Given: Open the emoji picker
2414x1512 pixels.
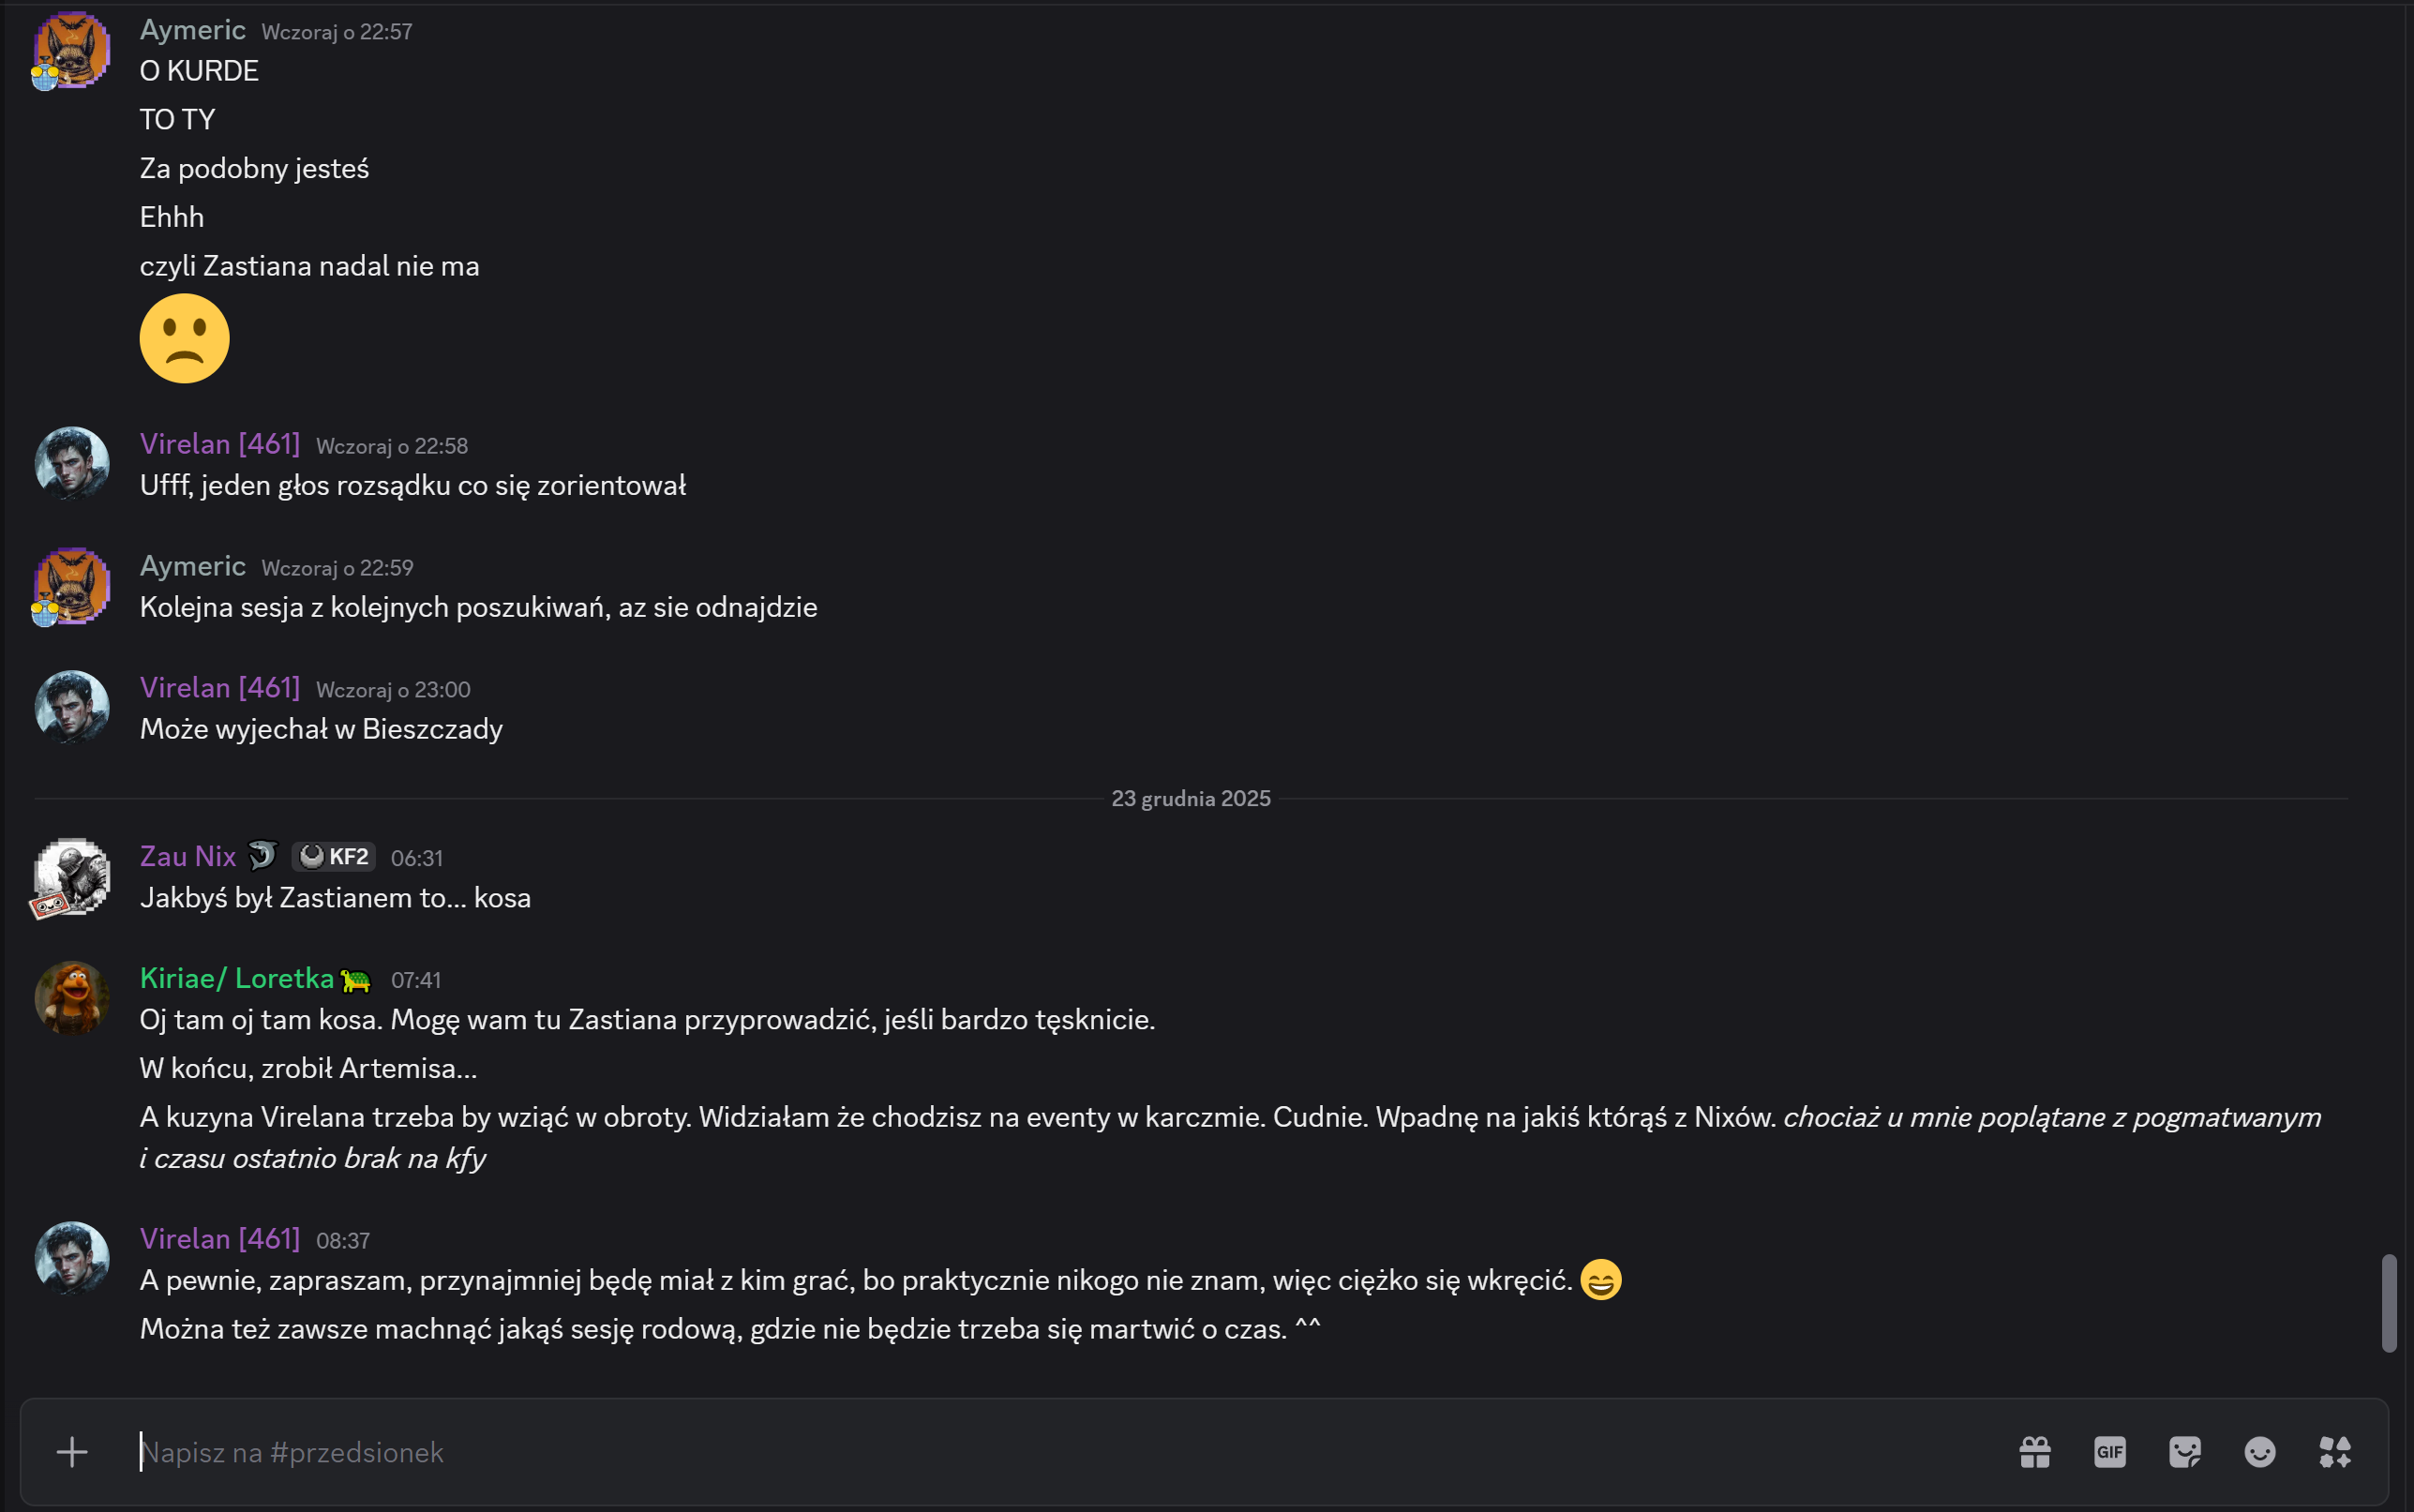Looking at the screenshot, I should pyautogui.click(x=2260, y=1452).
